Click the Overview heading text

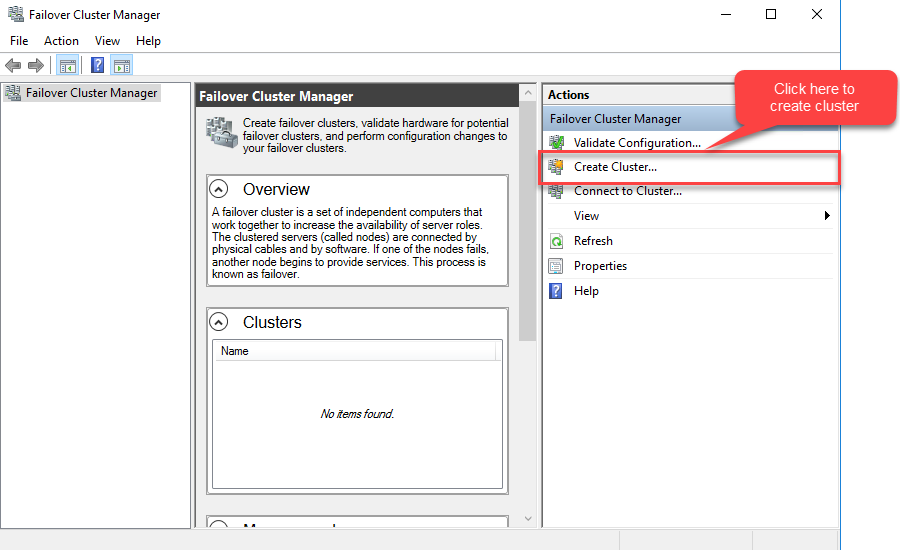tap(276, 189)
